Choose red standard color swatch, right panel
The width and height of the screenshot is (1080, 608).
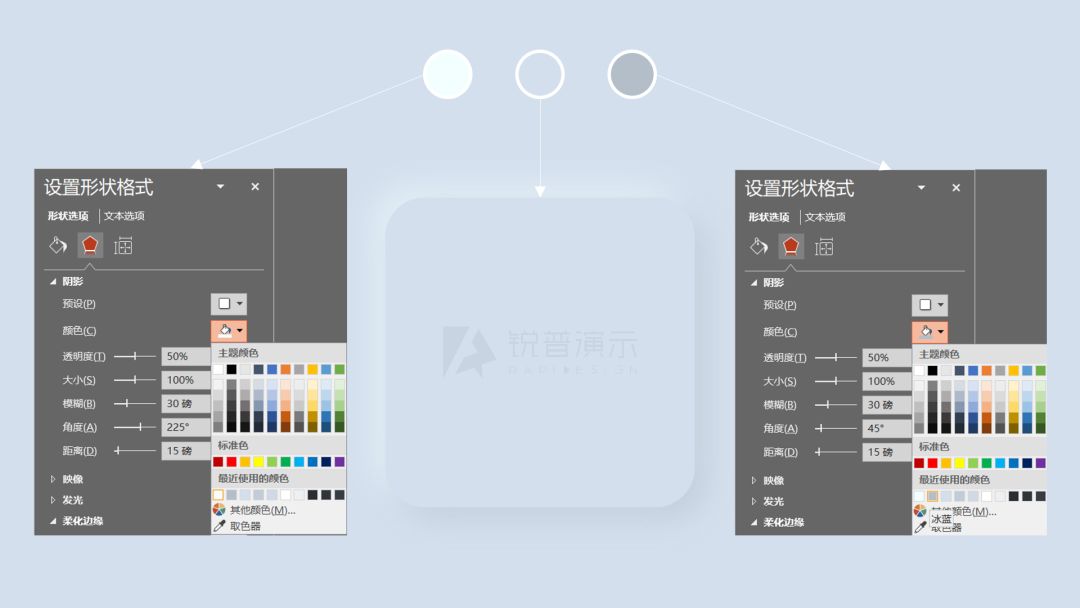point(933,463)
